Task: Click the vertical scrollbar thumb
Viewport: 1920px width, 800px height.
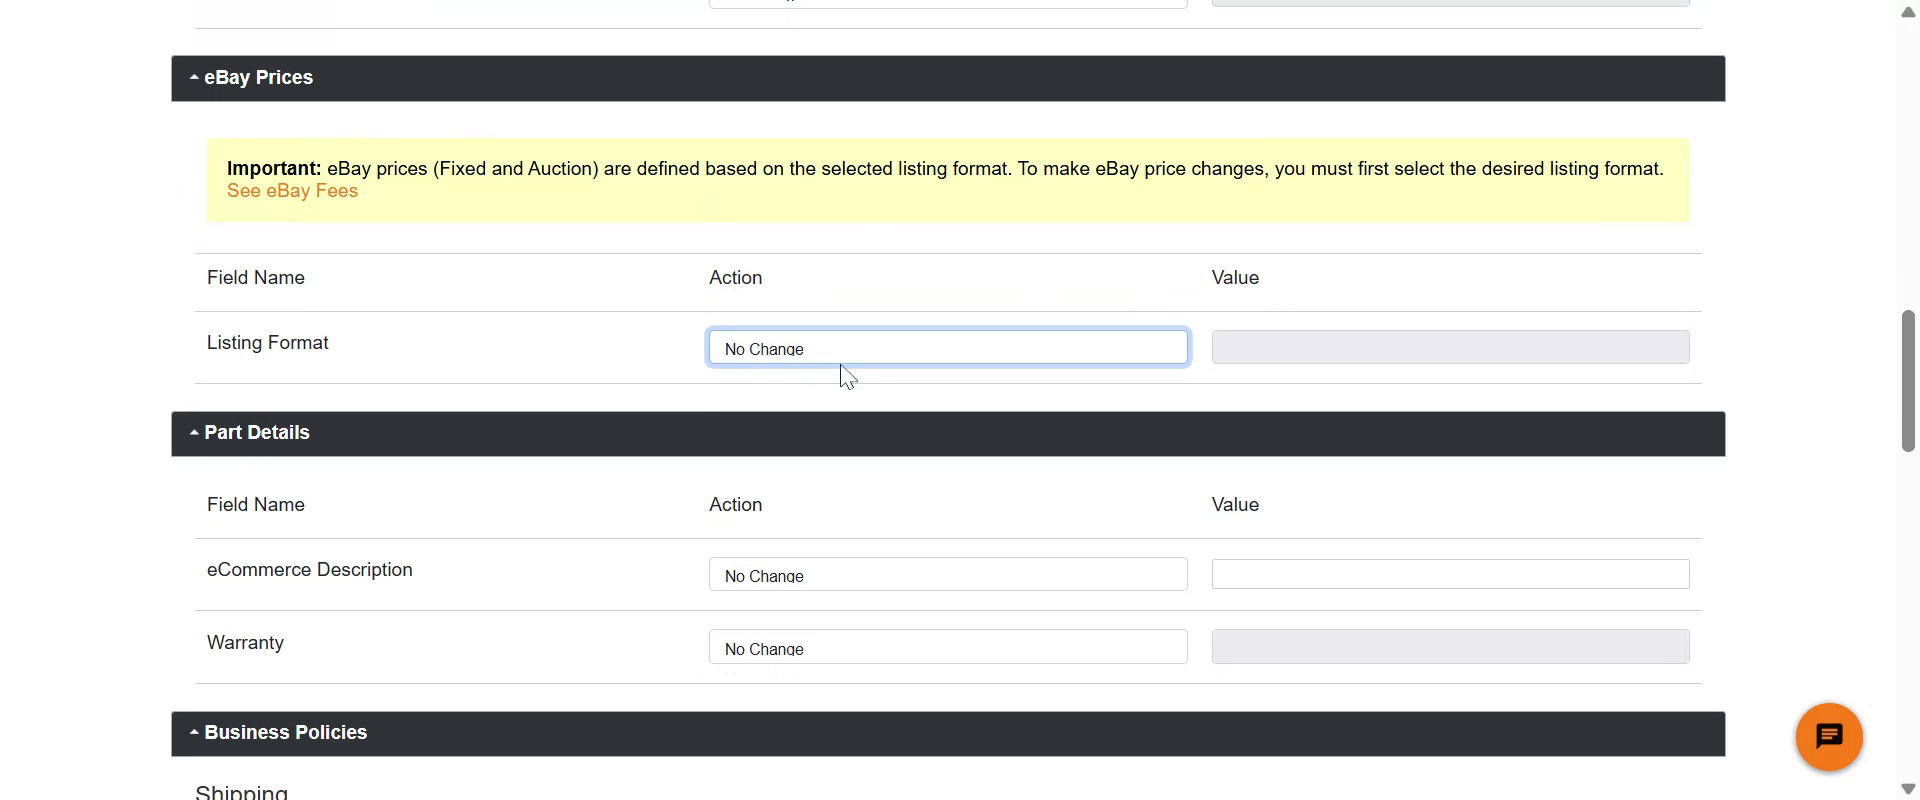Action: pyautogui.click(x=1907, y=380)
